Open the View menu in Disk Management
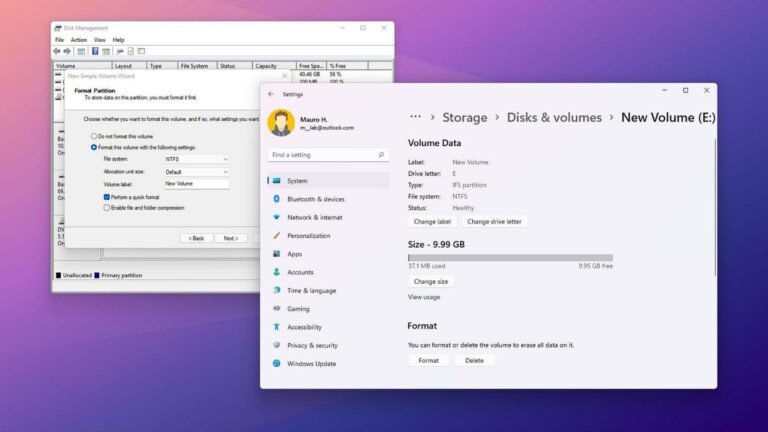This screenshot has width=768, height=432. [x=99, y=40]
